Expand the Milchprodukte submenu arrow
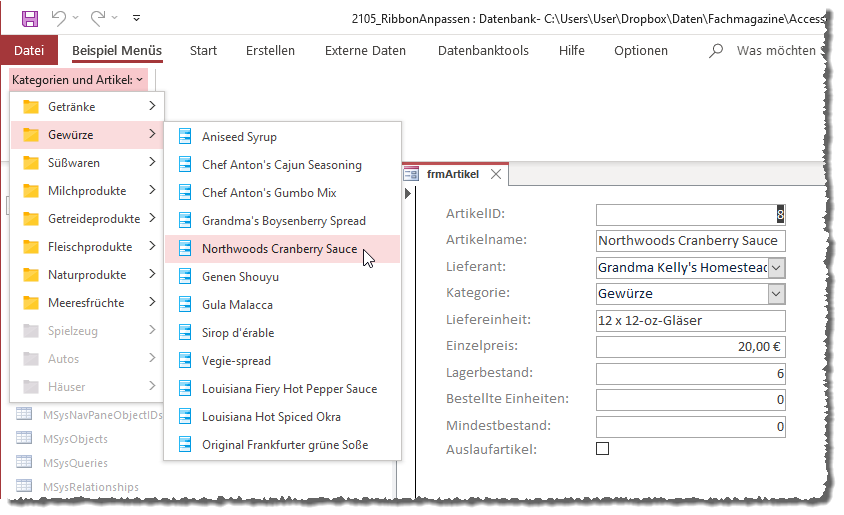Screen dimensions: 844x515 [x=152, y=190]
